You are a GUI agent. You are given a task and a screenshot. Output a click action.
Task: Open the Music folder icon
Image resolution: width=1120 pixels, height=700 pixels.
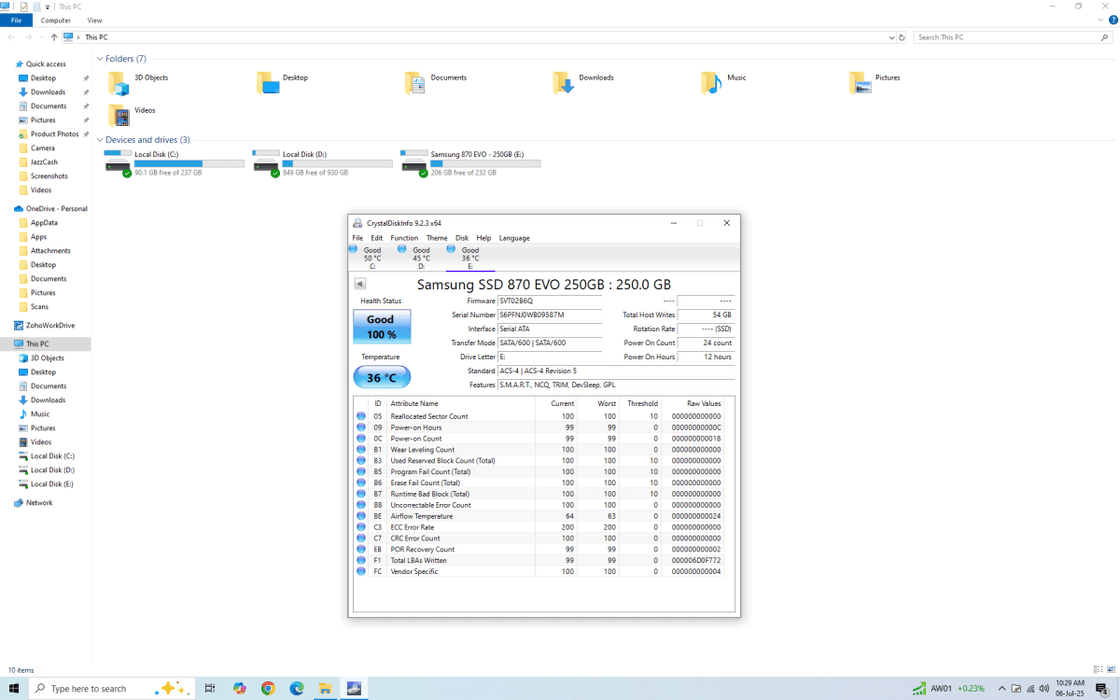711,83
